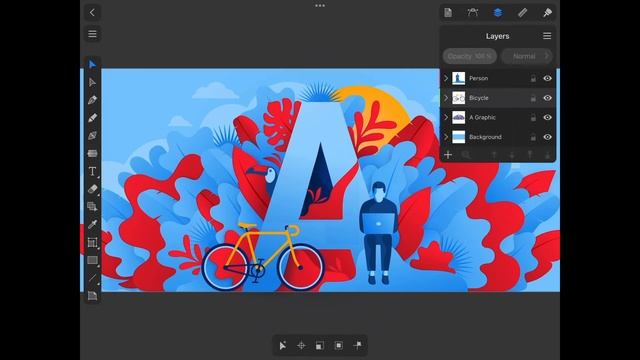Select the Rectangle shape tool

[92, 260]
